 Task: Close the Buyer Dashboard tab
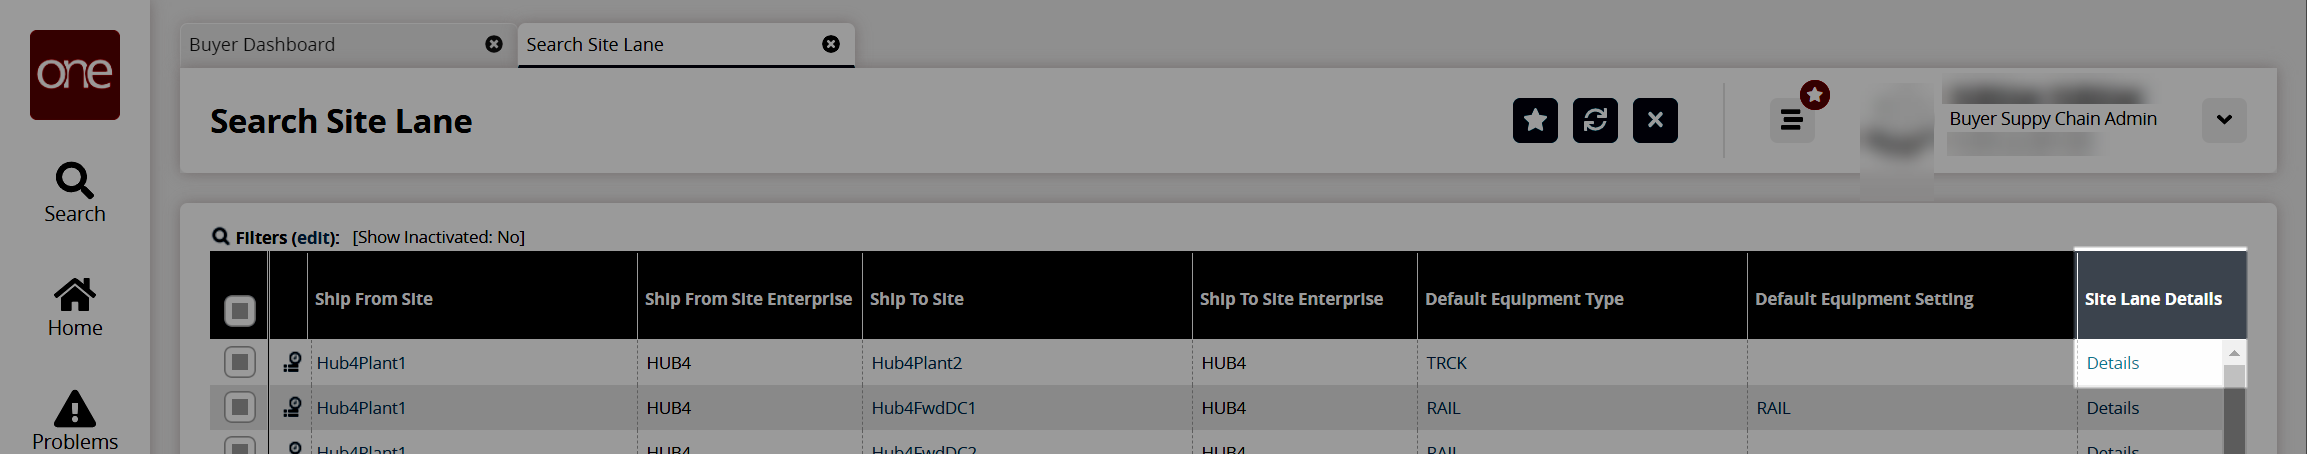[494, 44]
